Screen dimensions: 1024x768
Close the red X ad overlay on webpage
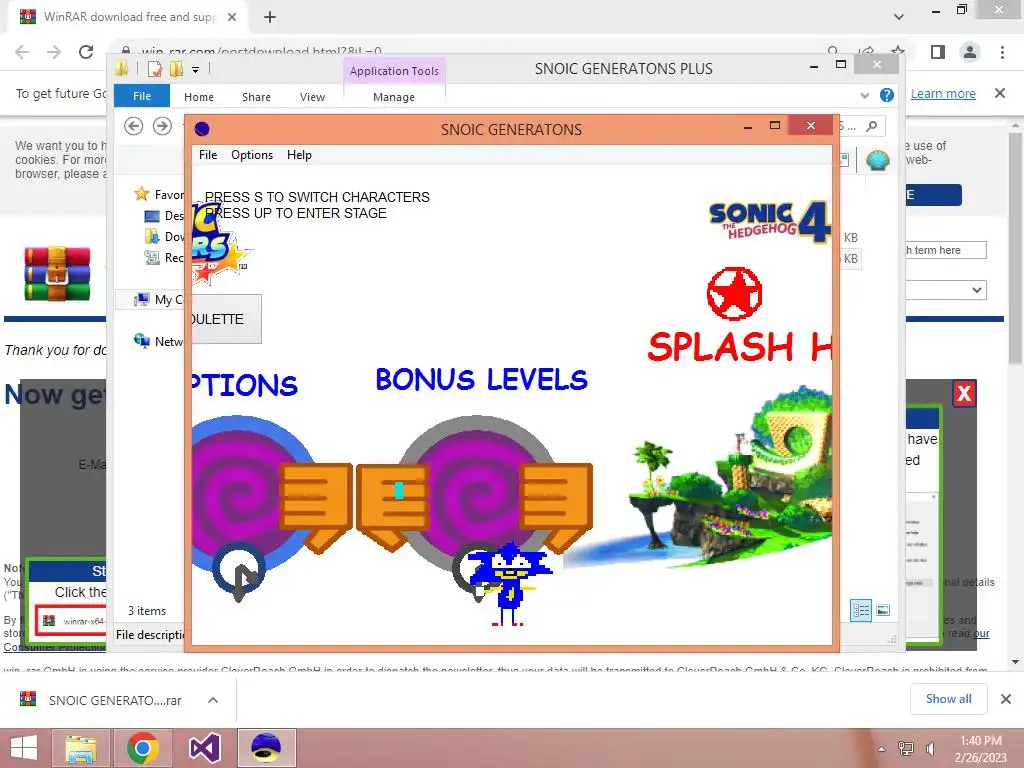pos(964,393)
